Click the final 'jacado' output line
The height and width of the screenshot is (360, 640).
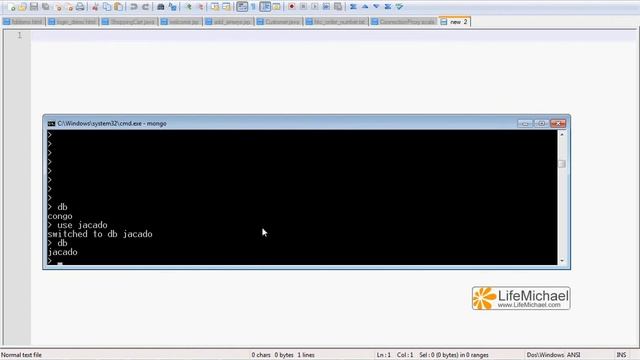tap(62, 252)
